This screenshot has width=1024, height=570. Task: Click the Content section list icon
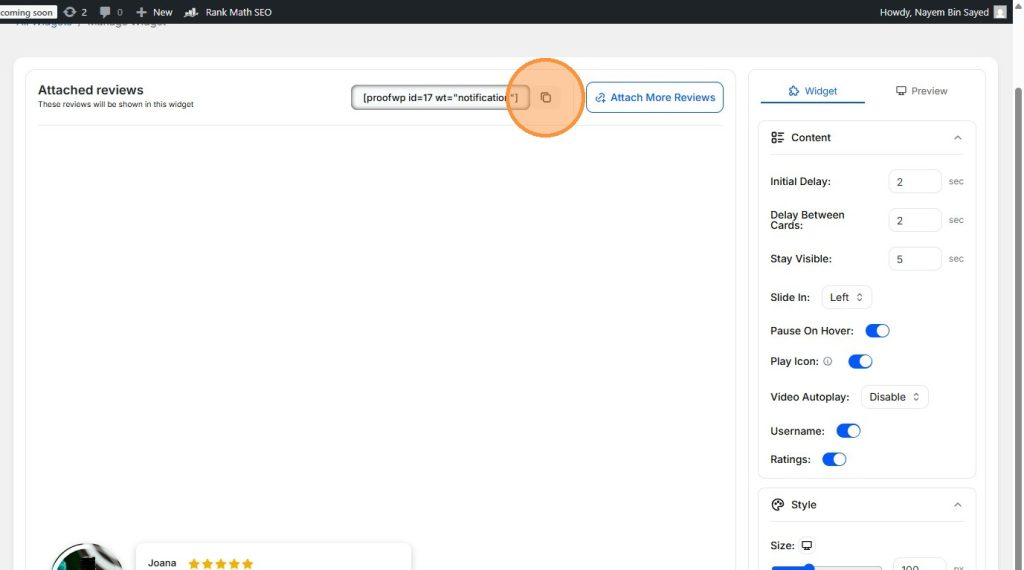(777, 137)
